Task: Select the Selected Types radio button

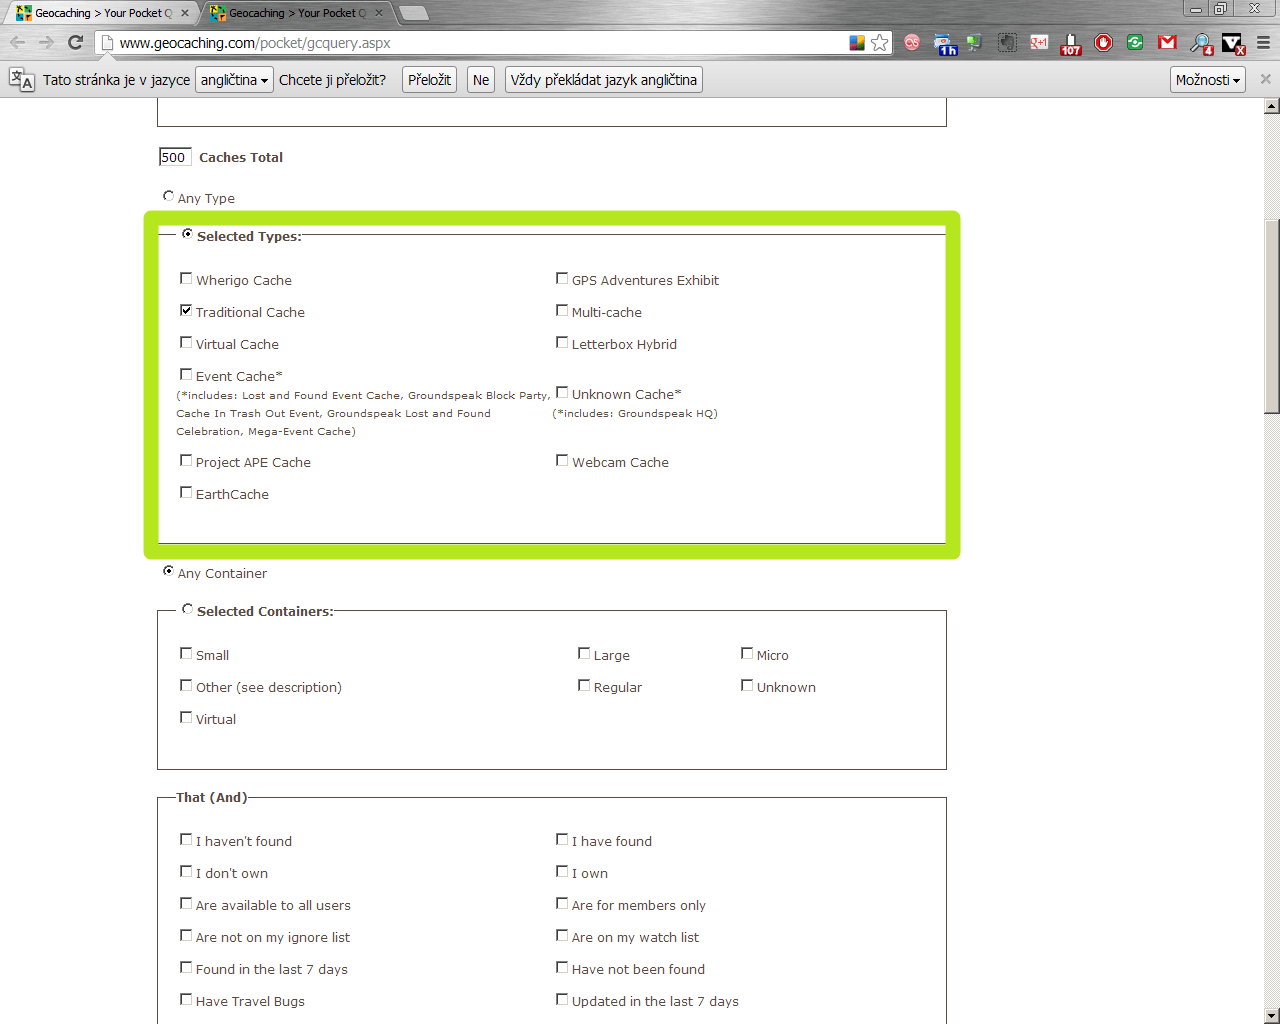Action: pos(187,234)
